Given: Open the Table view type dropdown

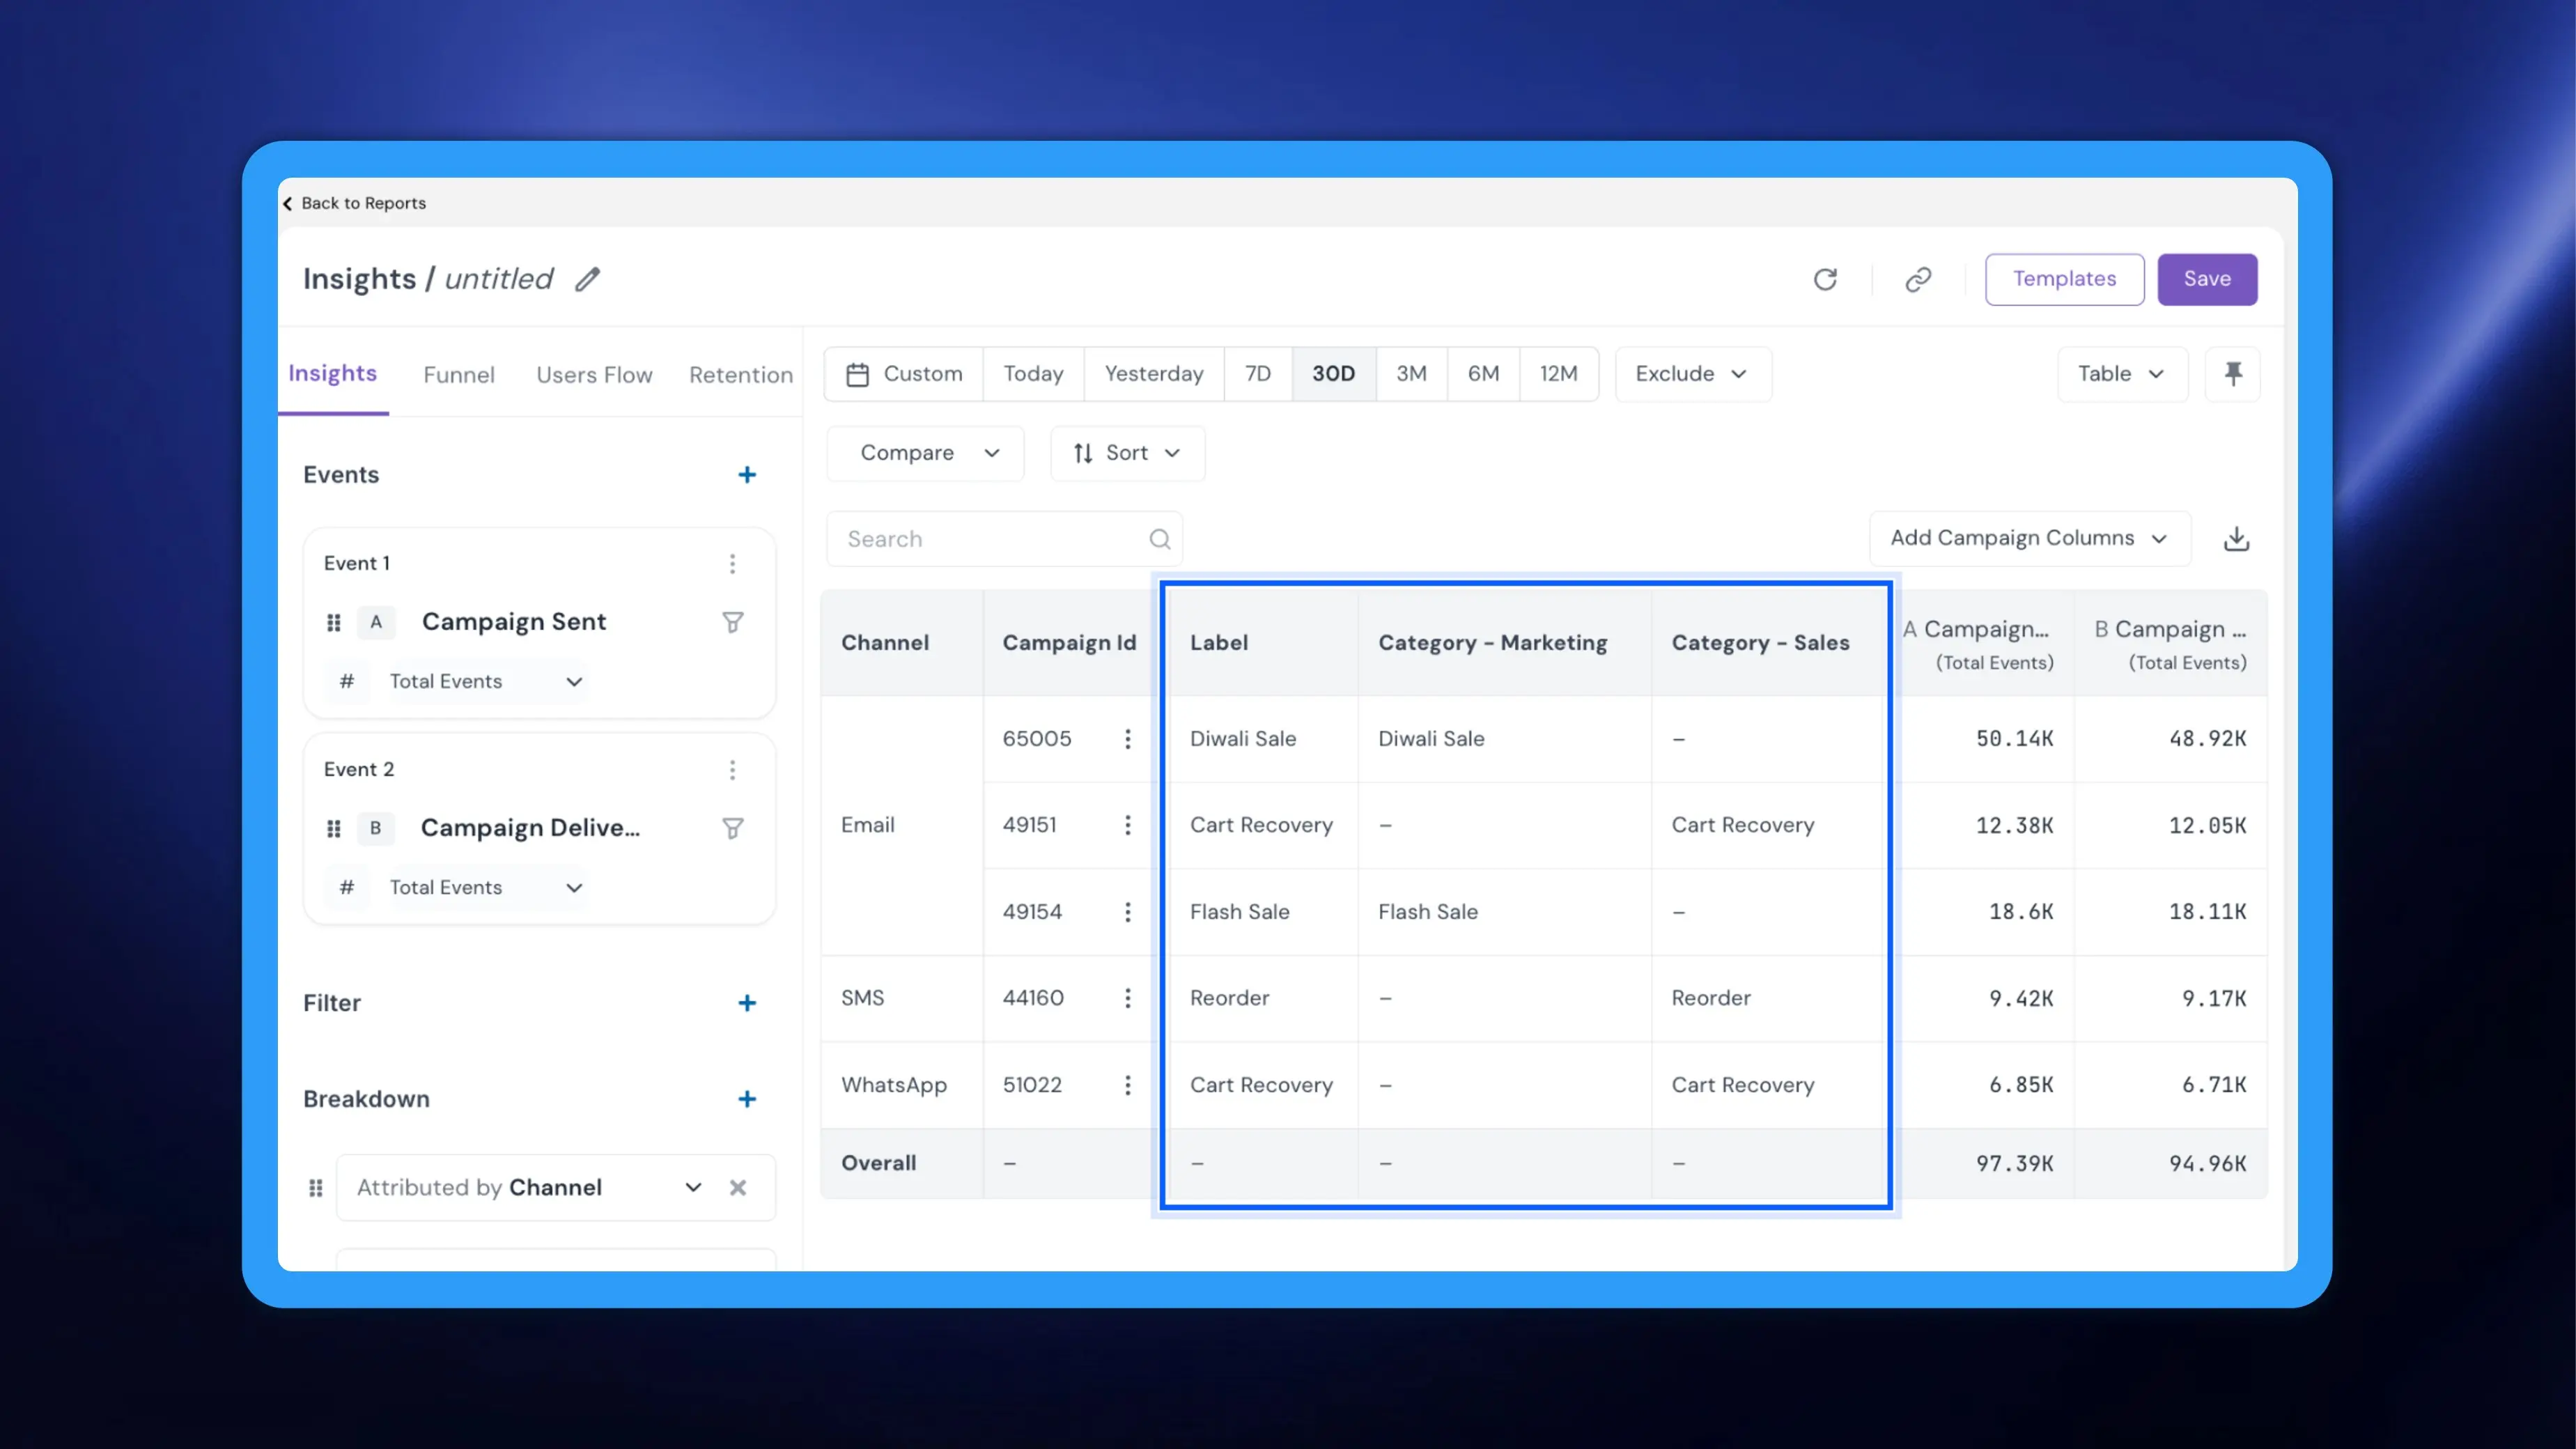Looking at the screenshot, I should pos(2123,374).
